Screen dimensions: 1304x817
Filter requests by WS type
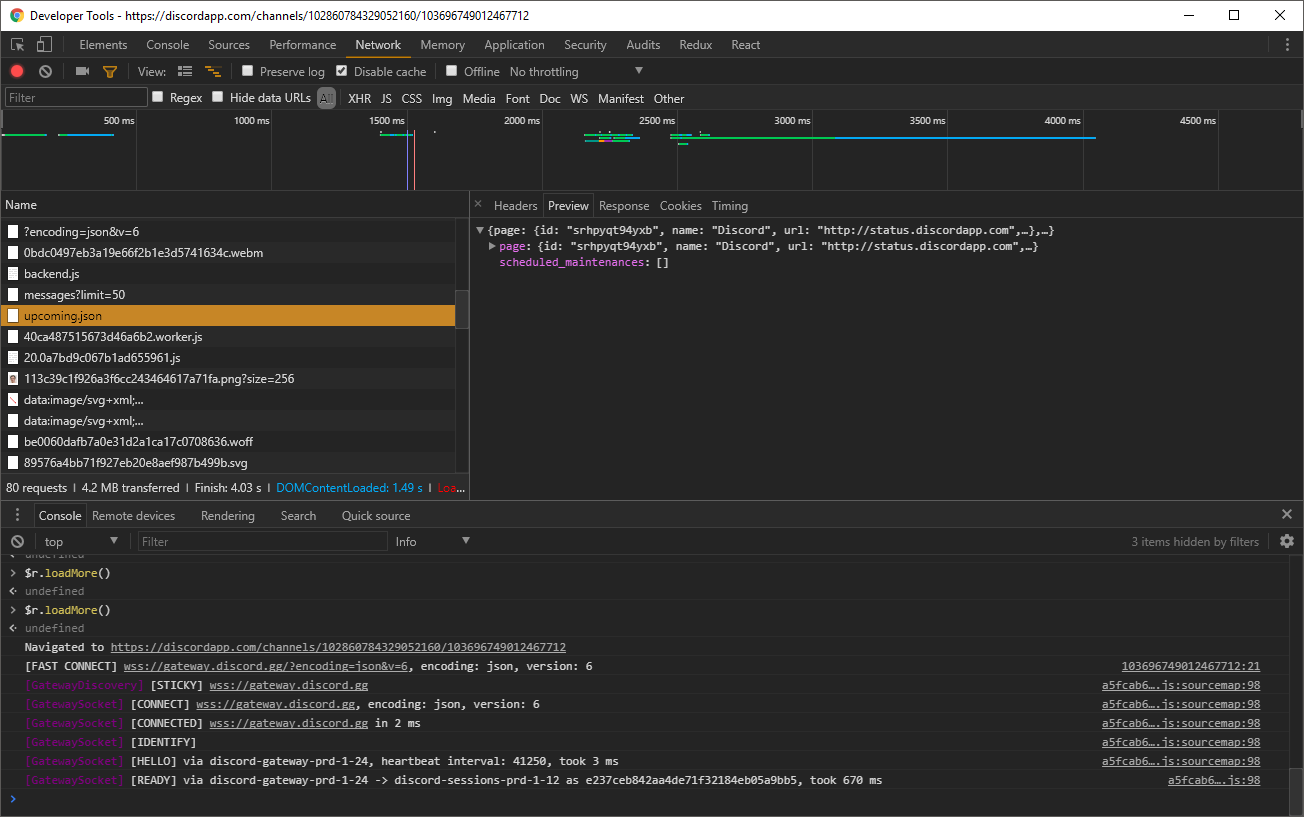pos(579,98)
